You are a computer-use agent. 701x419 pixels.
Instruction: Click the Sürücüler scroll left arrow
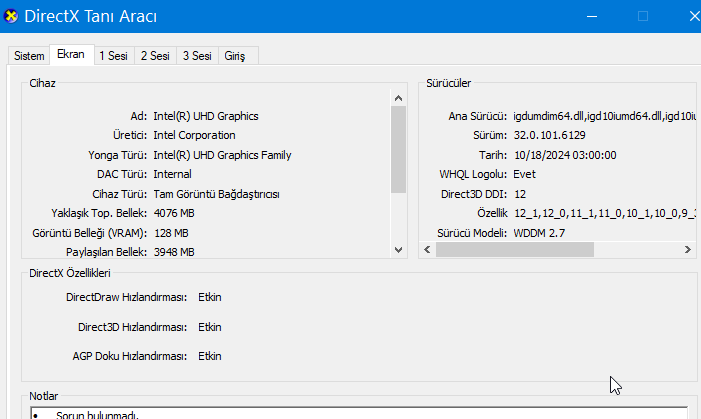click(427, 250)
